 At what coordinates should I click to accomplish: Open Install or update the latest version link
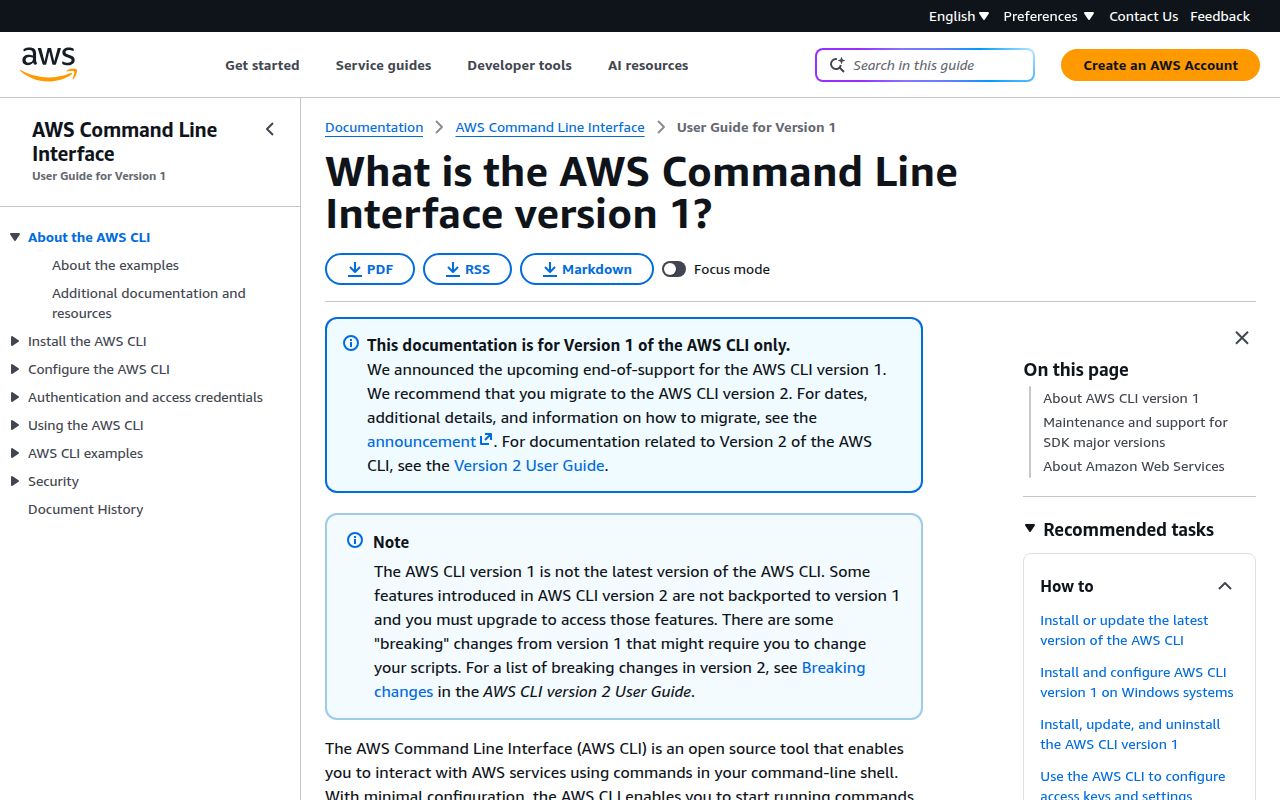1124,630
